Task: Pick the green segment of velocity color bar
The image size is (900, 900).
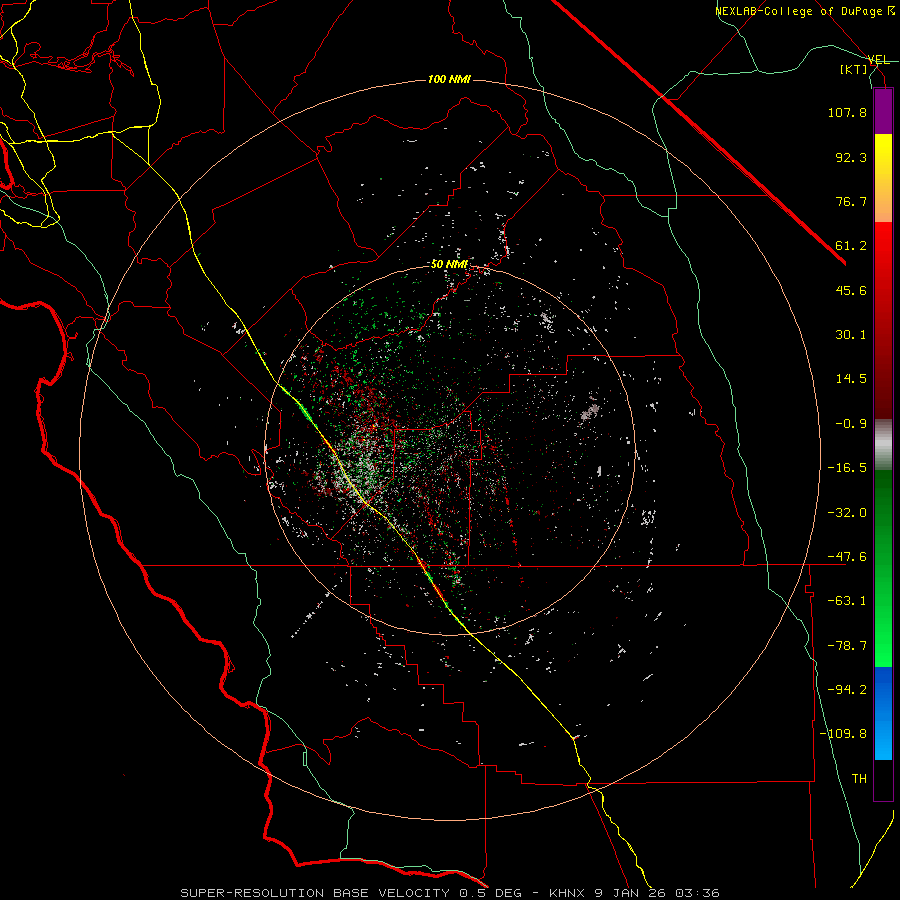Action: (x=883, y=568)
